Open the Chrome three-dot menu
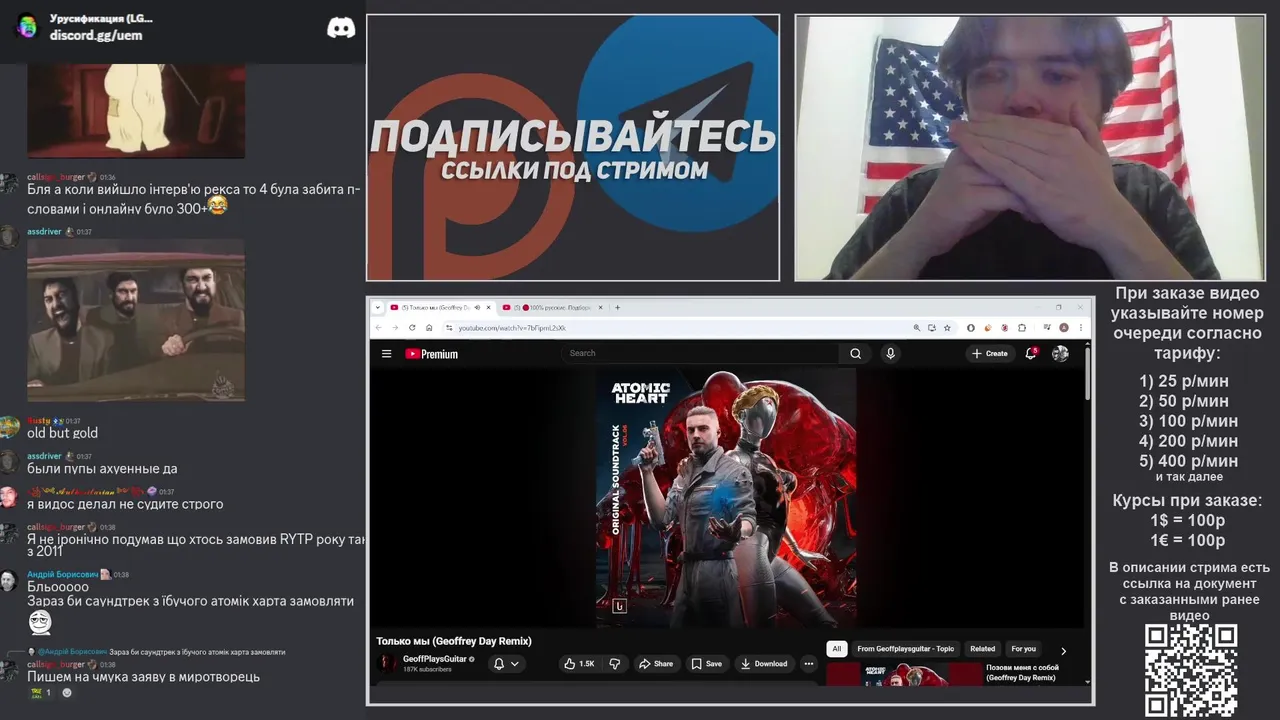 click(1081, 328)
